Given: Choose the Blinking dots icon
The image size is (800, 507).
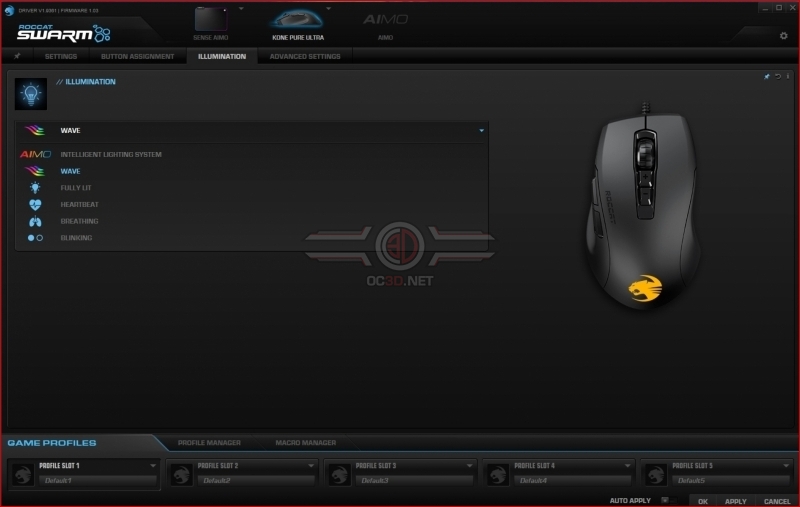Looking at the screenshot, I should (x=35, y=238).
